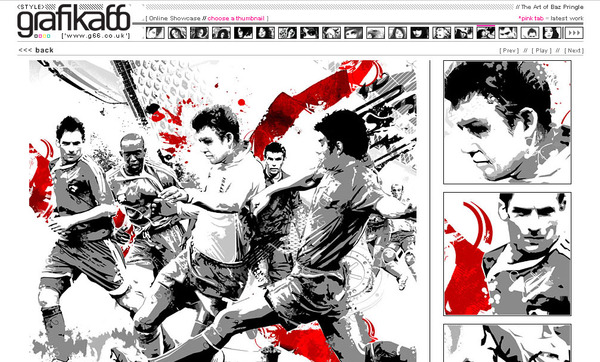
Task: Click the 'Online Showcase' heading text
Action: click(x=174, y=18)
